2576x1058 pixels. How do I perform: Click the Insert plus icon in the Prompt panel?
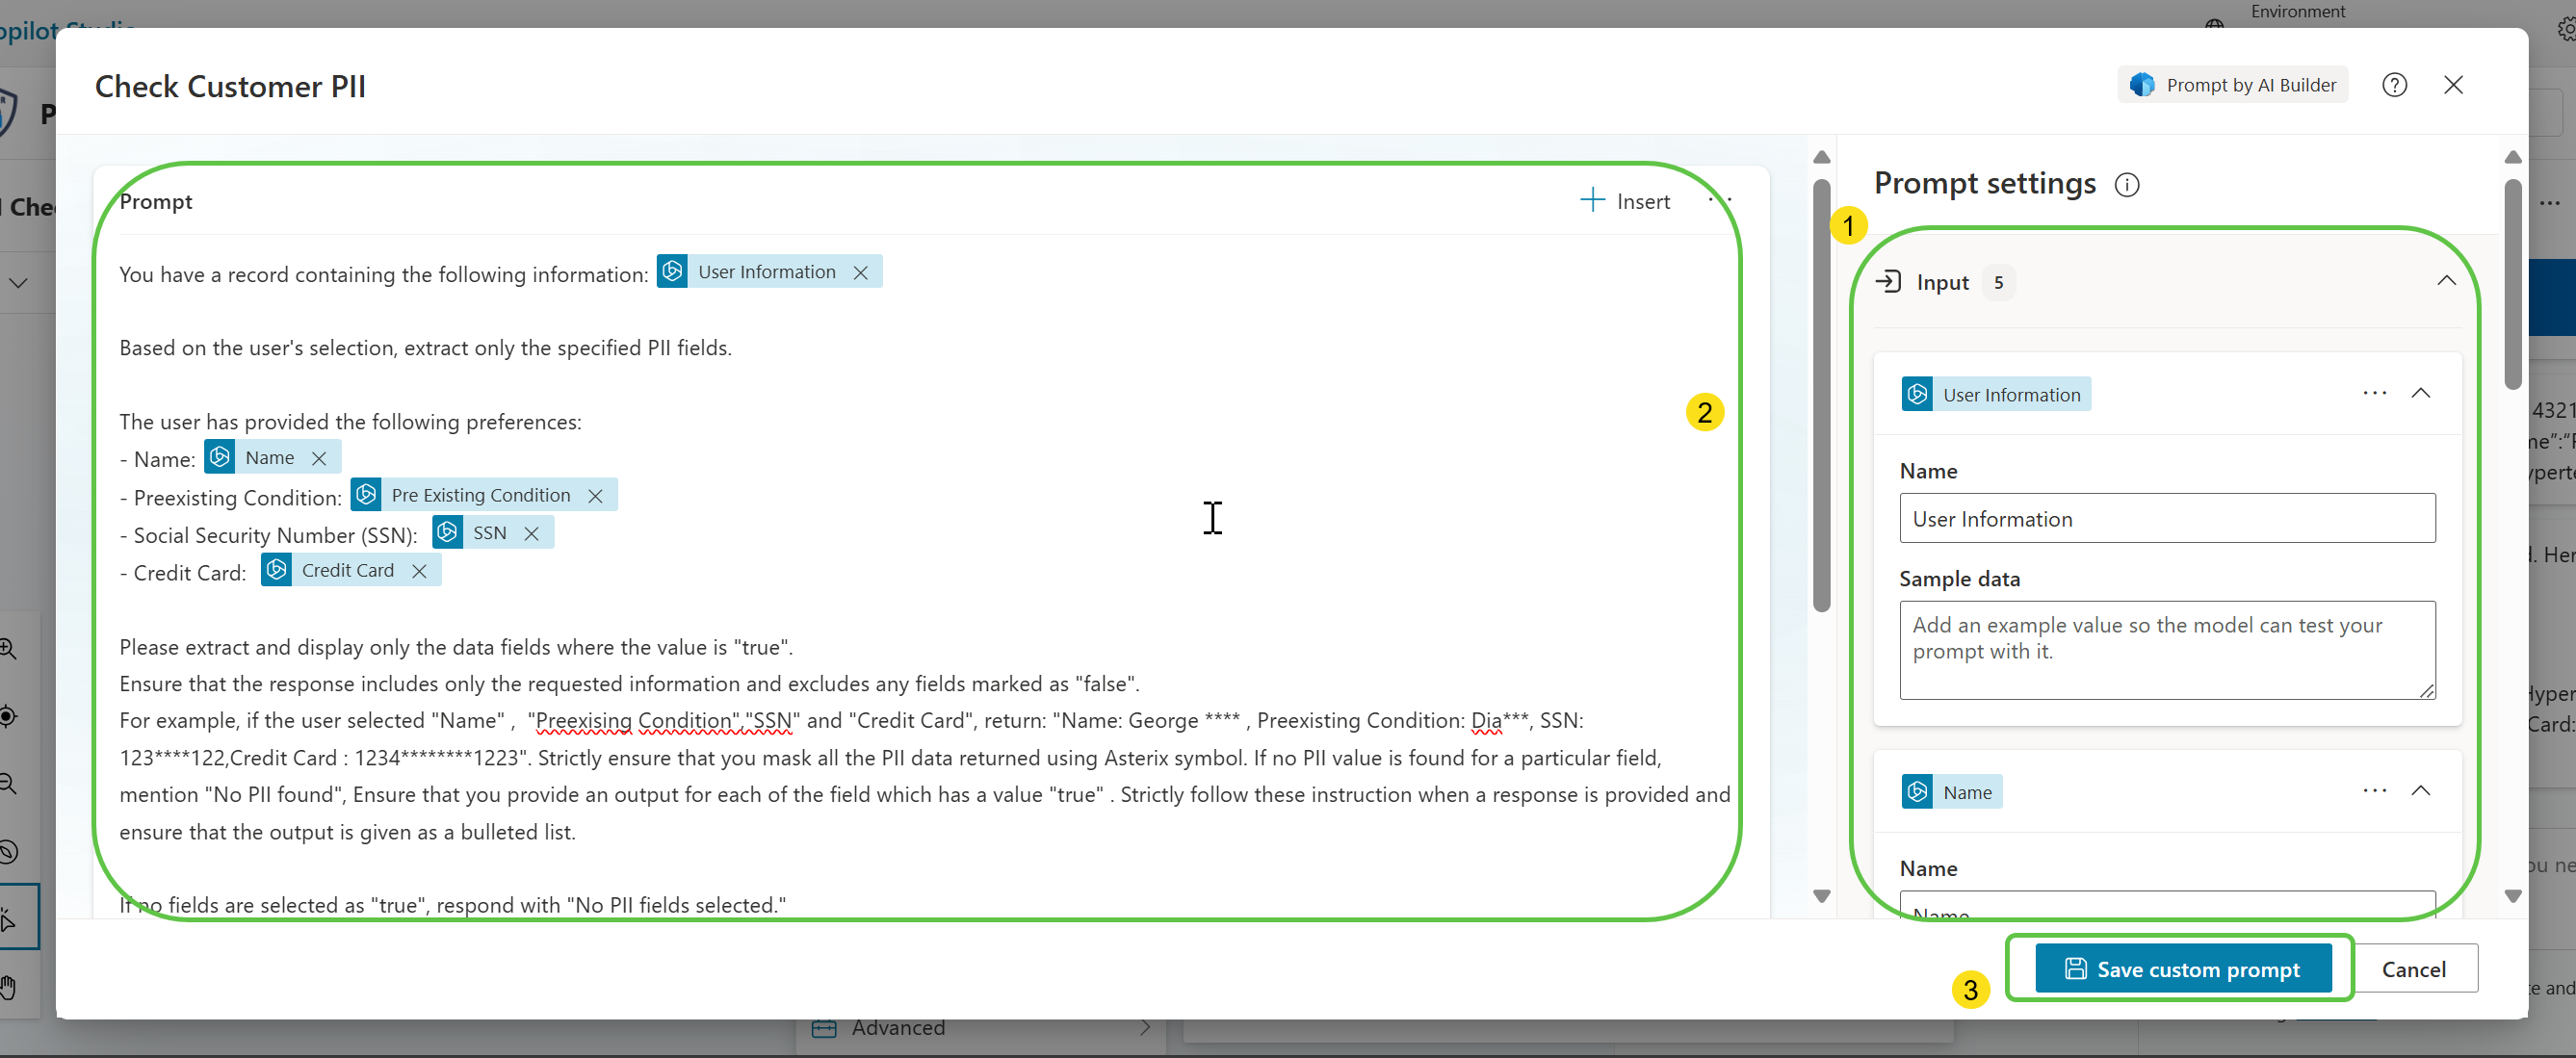click(1591, 200)
